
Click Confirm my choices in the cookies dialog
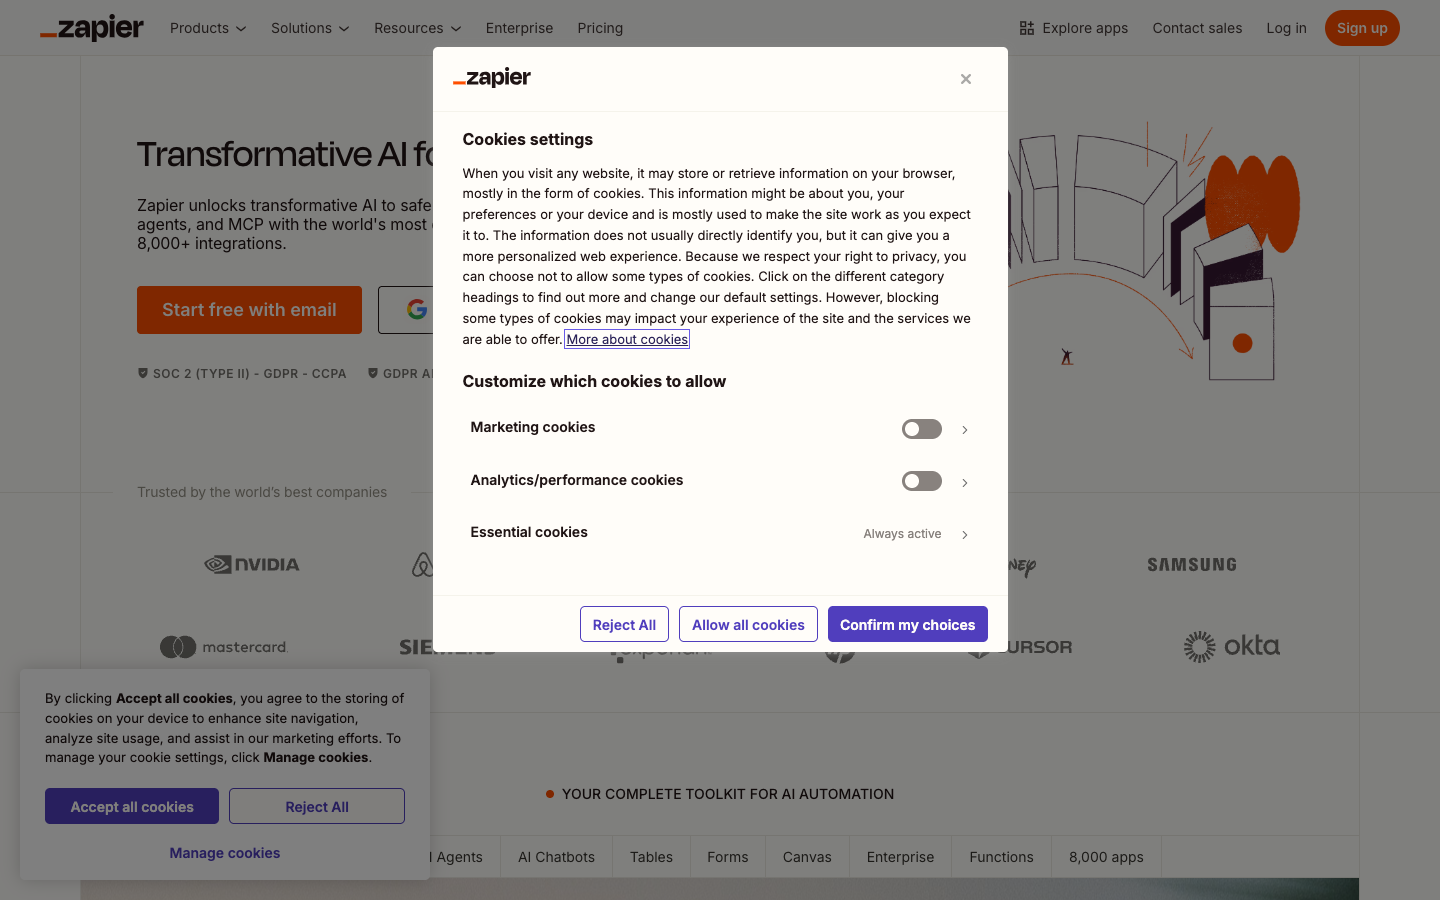907,624
